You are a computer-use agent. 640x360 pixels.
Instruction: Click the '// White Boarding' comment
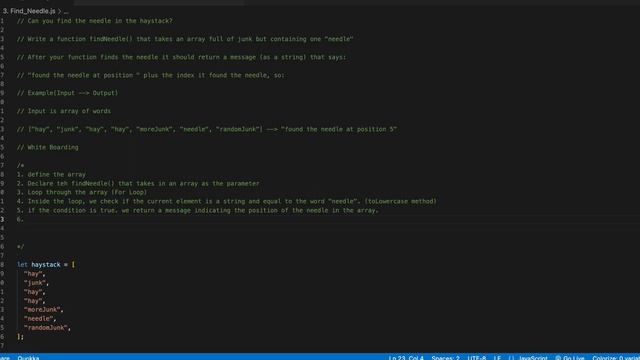(48, 147)
